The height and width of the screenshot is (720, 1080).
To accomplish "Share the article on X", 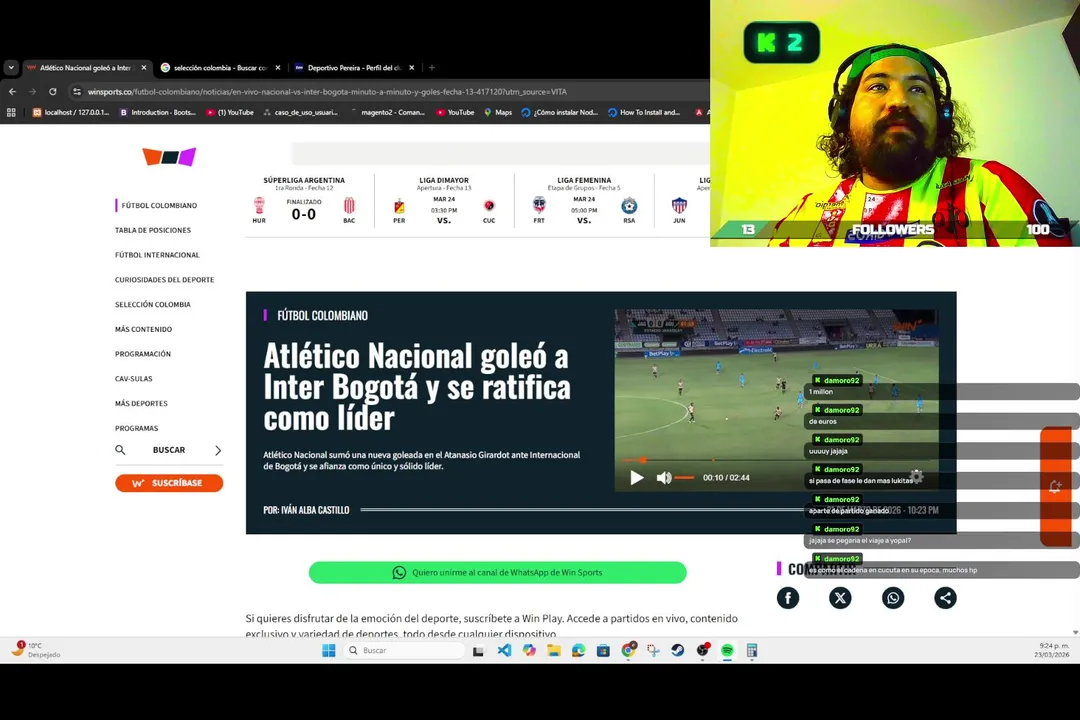I will 840,598.
